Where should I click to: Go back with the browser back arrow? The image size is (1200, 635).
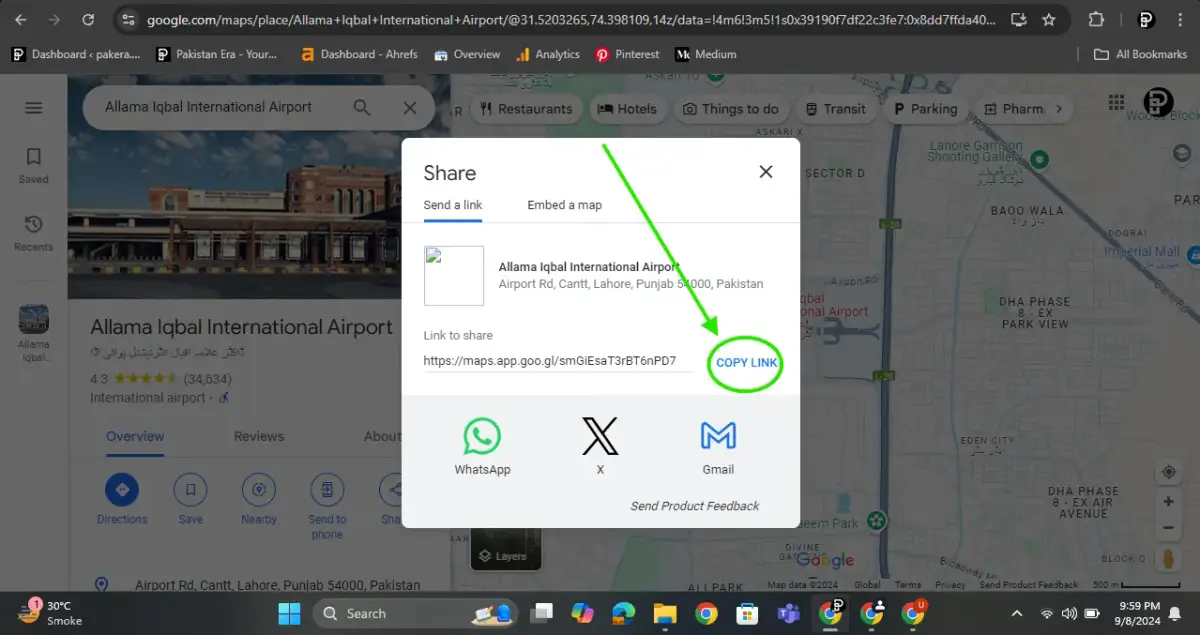pyautogui.click(x=20, y=19)
